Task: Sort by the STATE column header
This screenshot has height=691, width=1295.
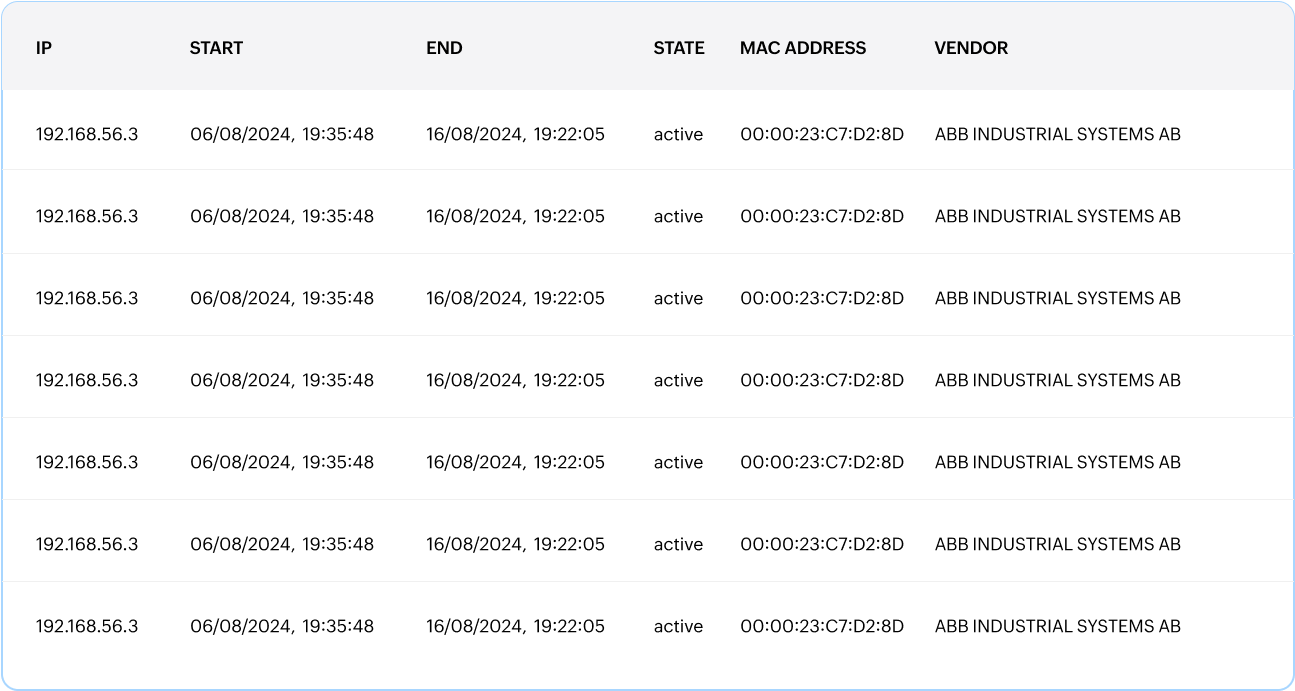Action: pos(679,47)
